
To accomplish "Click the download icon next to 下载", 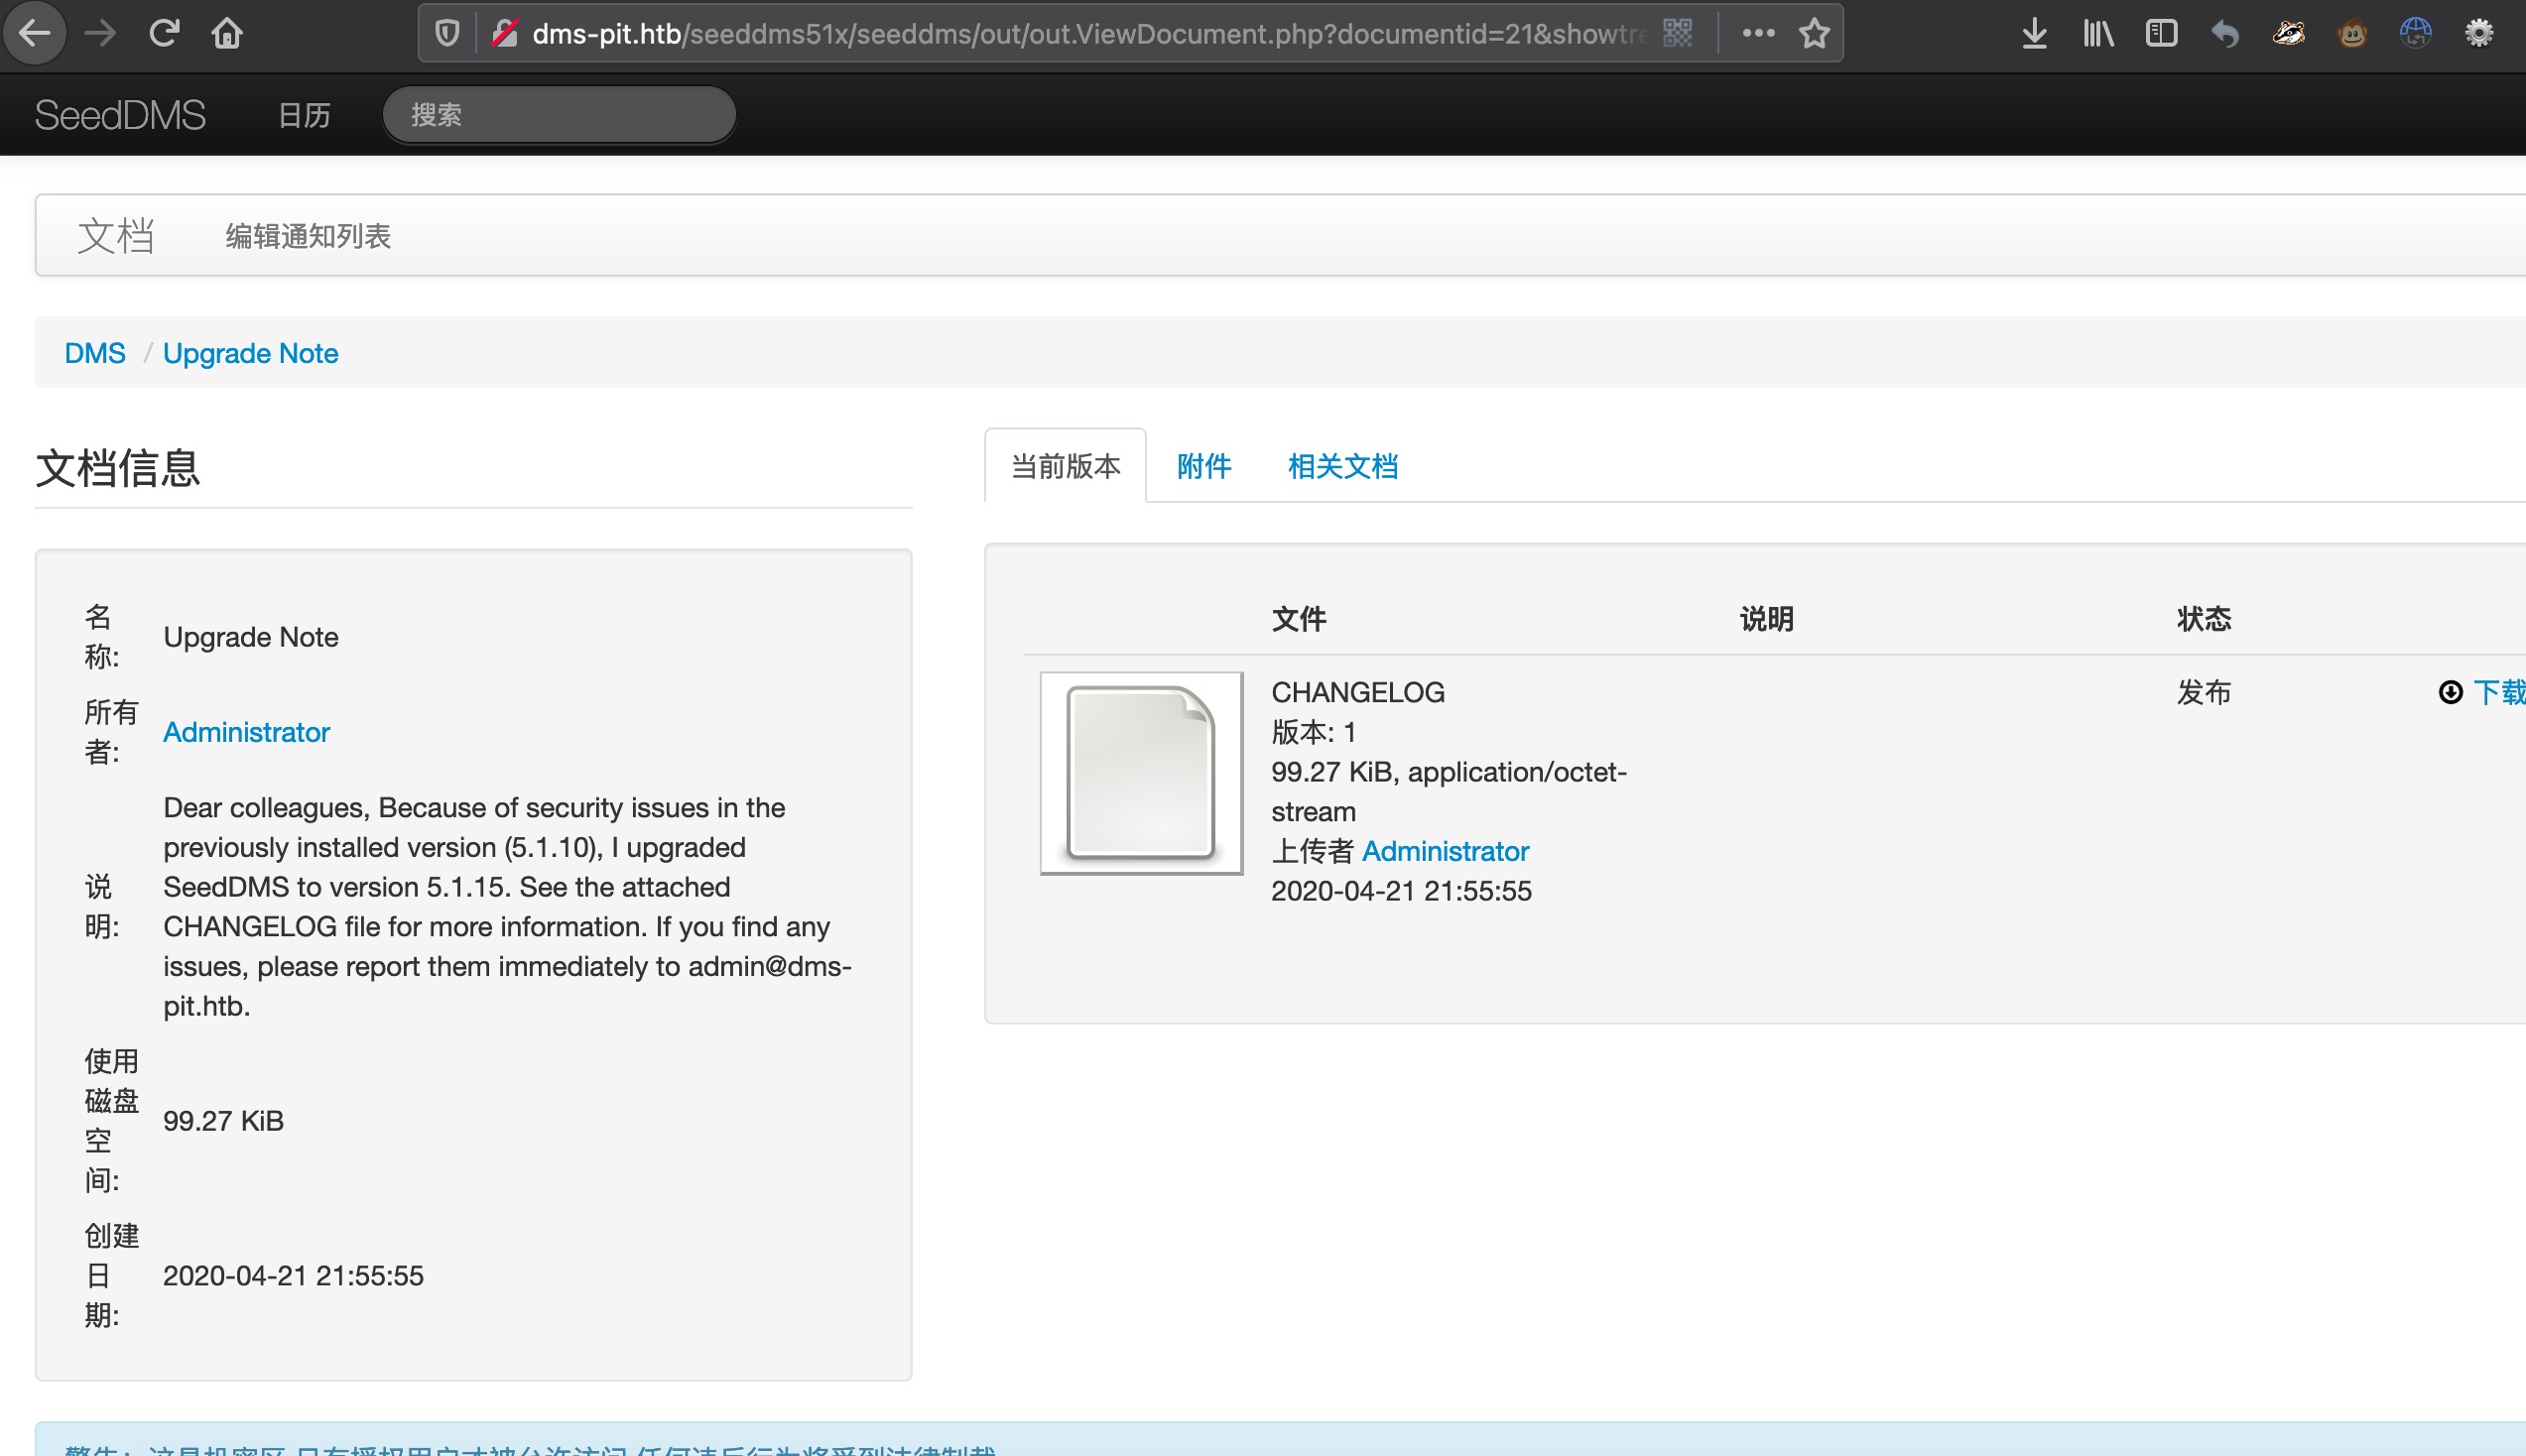I will coord(2450,692).
